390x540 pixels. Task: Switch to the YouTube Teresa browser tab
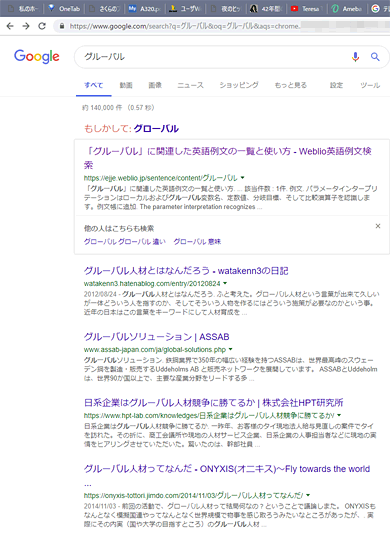click(x=307, y=9)
